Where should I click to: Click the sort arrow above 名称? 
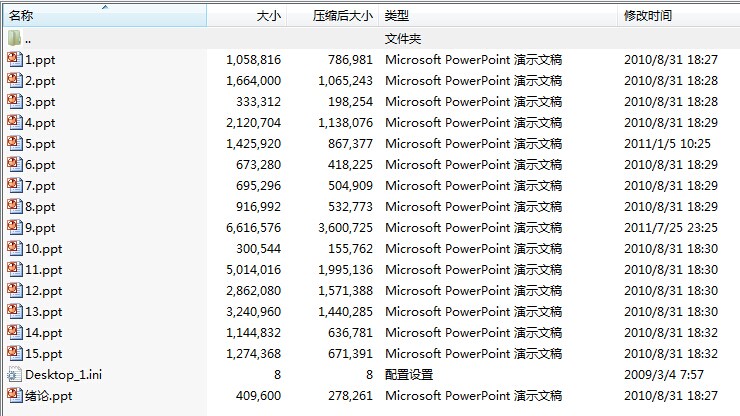tap(105, 7)
